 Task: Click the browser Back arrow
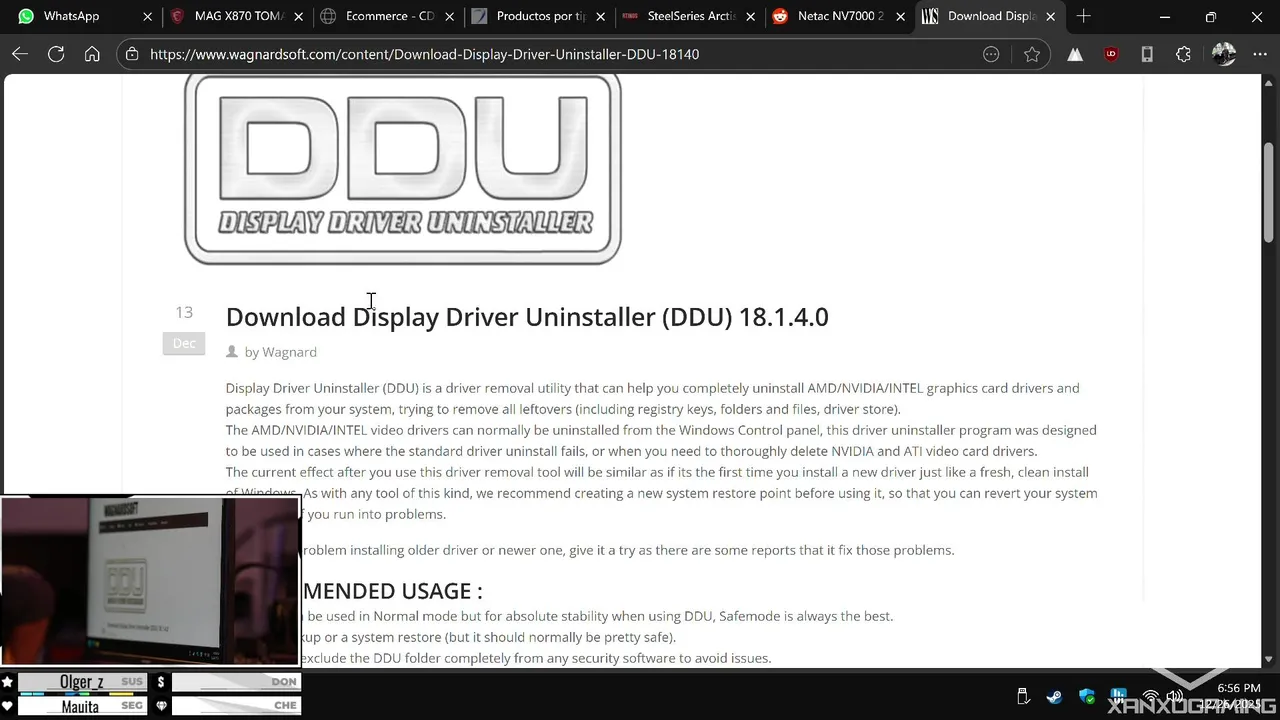click(x=20, y=54)
